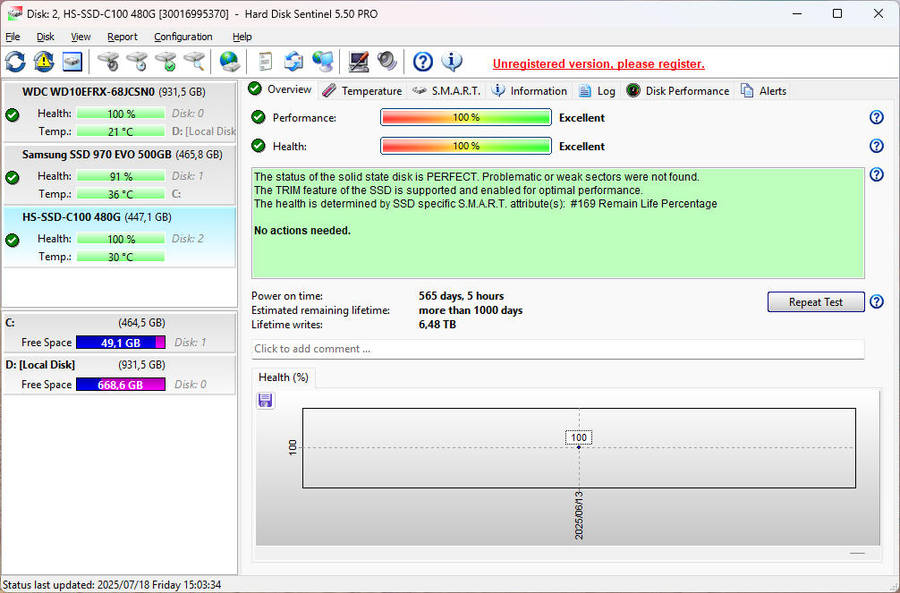Save the Health graph using the floppy icon

pyautogui.click(x=264, y=399)
